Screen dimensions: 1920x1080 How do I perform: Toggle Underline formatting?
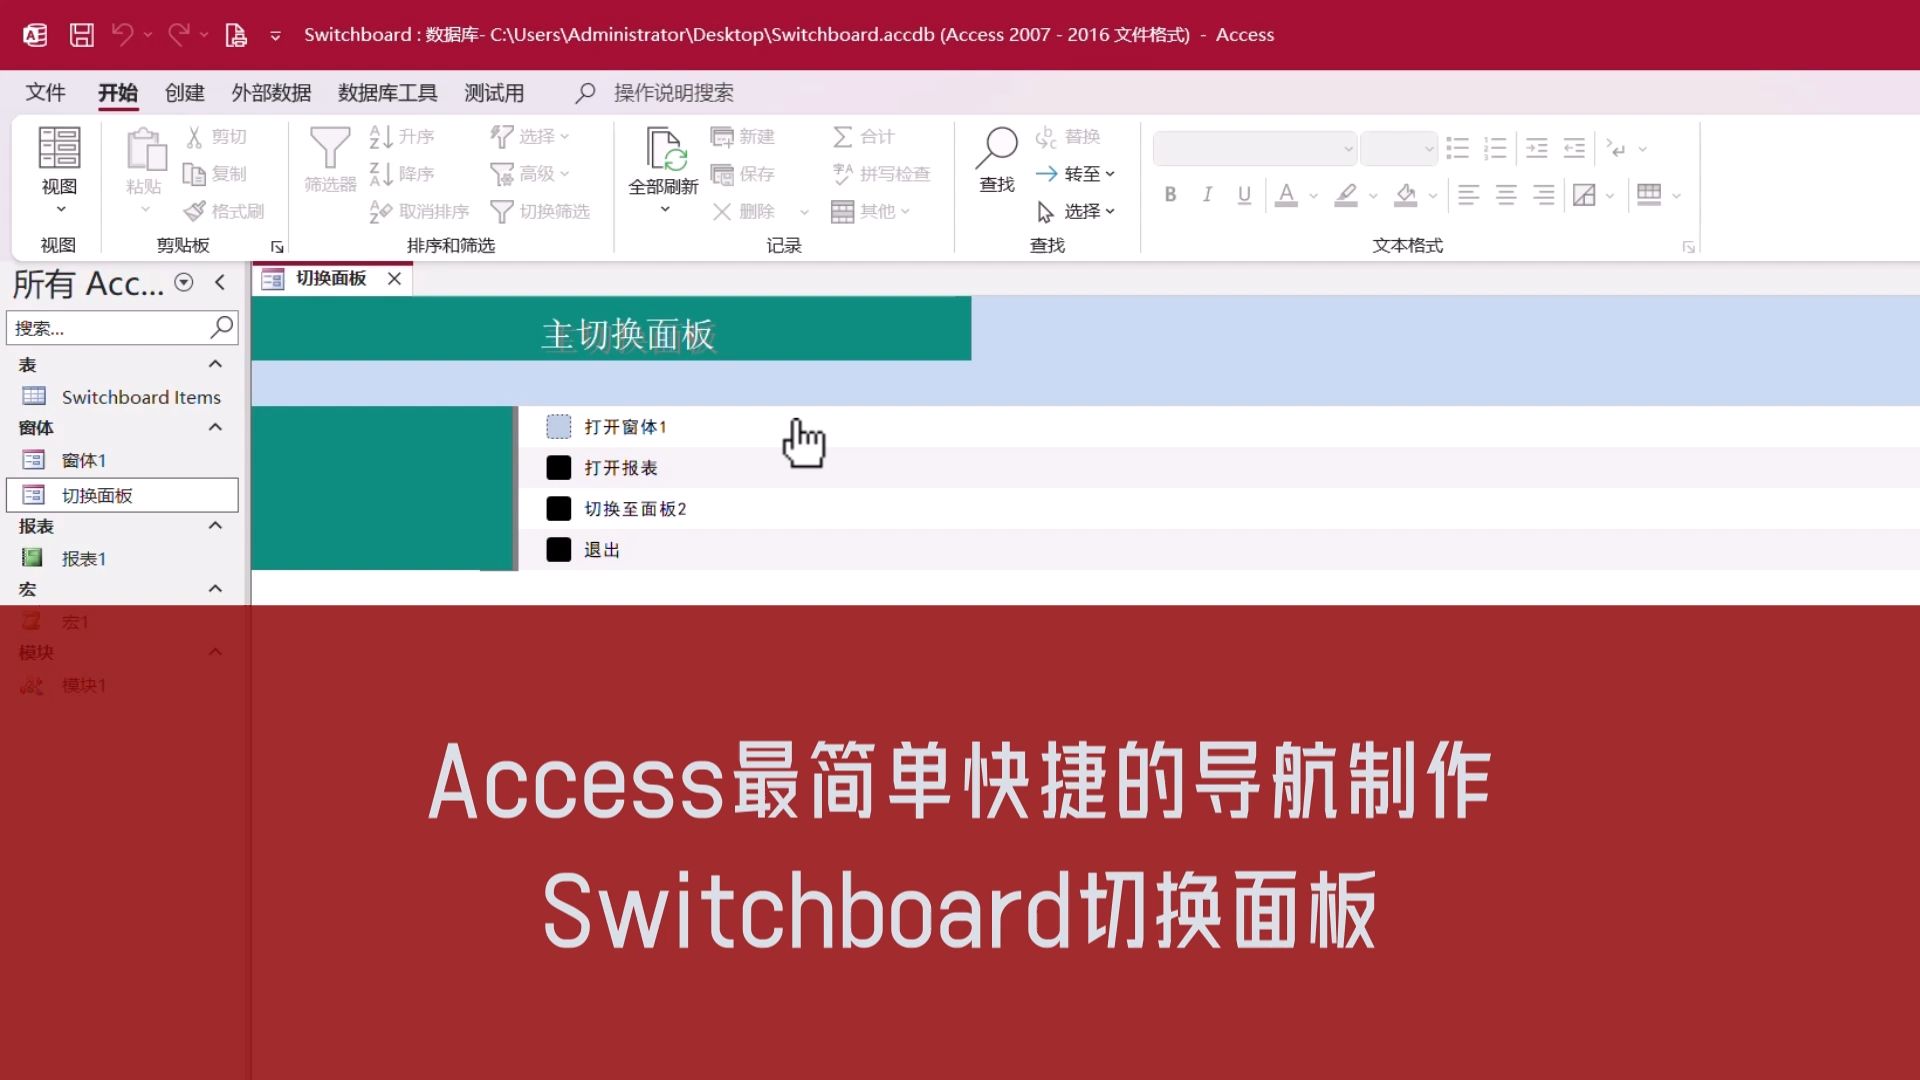(x=1244, y=195)
